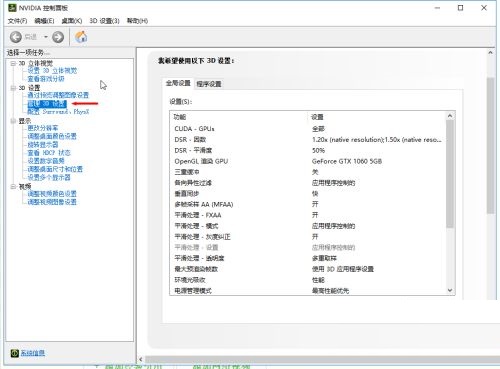Open the 编辑(E) menu
The width and height of the screenshot is (500, 369).
pos(44,21)
